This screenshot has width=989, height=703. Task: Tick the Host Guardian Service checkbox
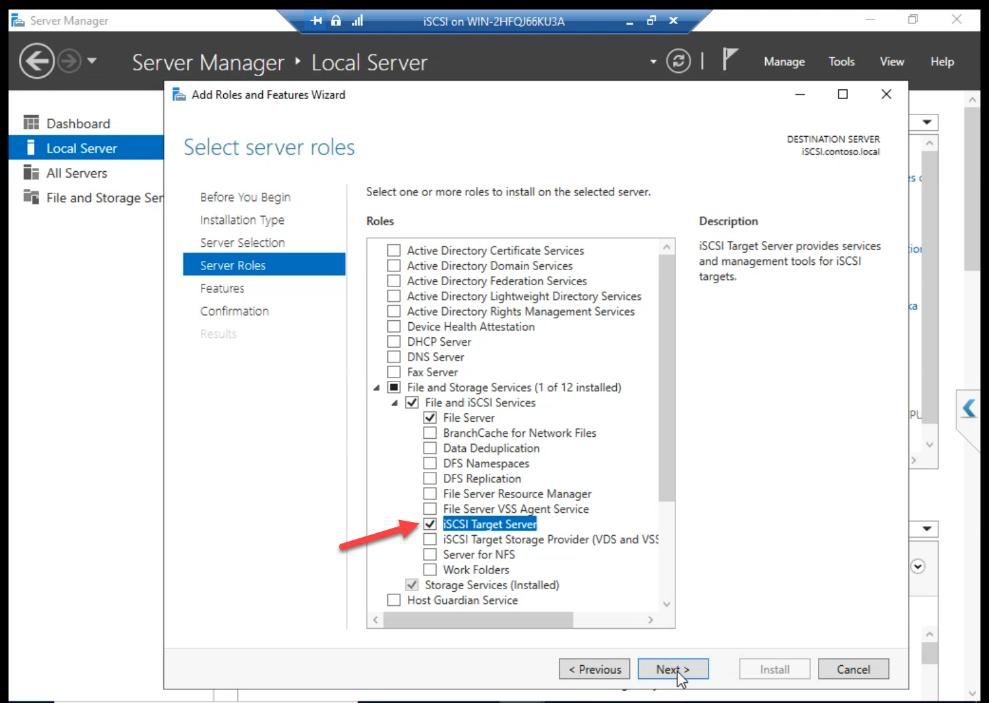[394, 600]
